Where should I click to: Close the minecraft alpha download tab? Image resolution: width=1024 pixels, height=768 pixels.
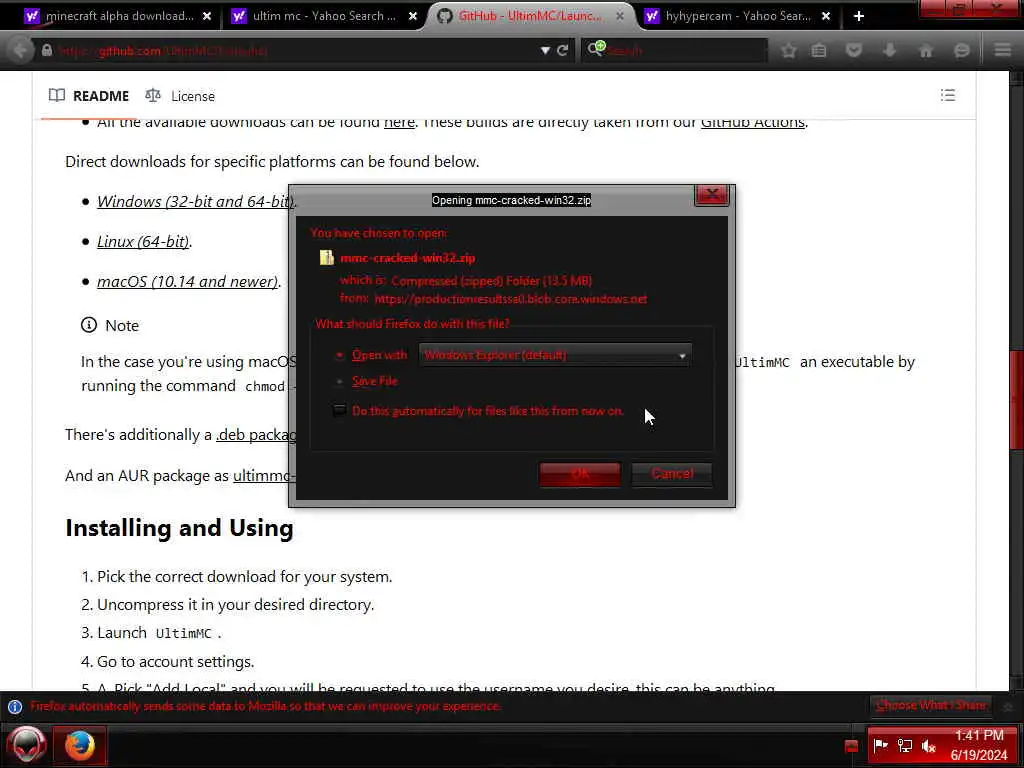pos(207,16)
